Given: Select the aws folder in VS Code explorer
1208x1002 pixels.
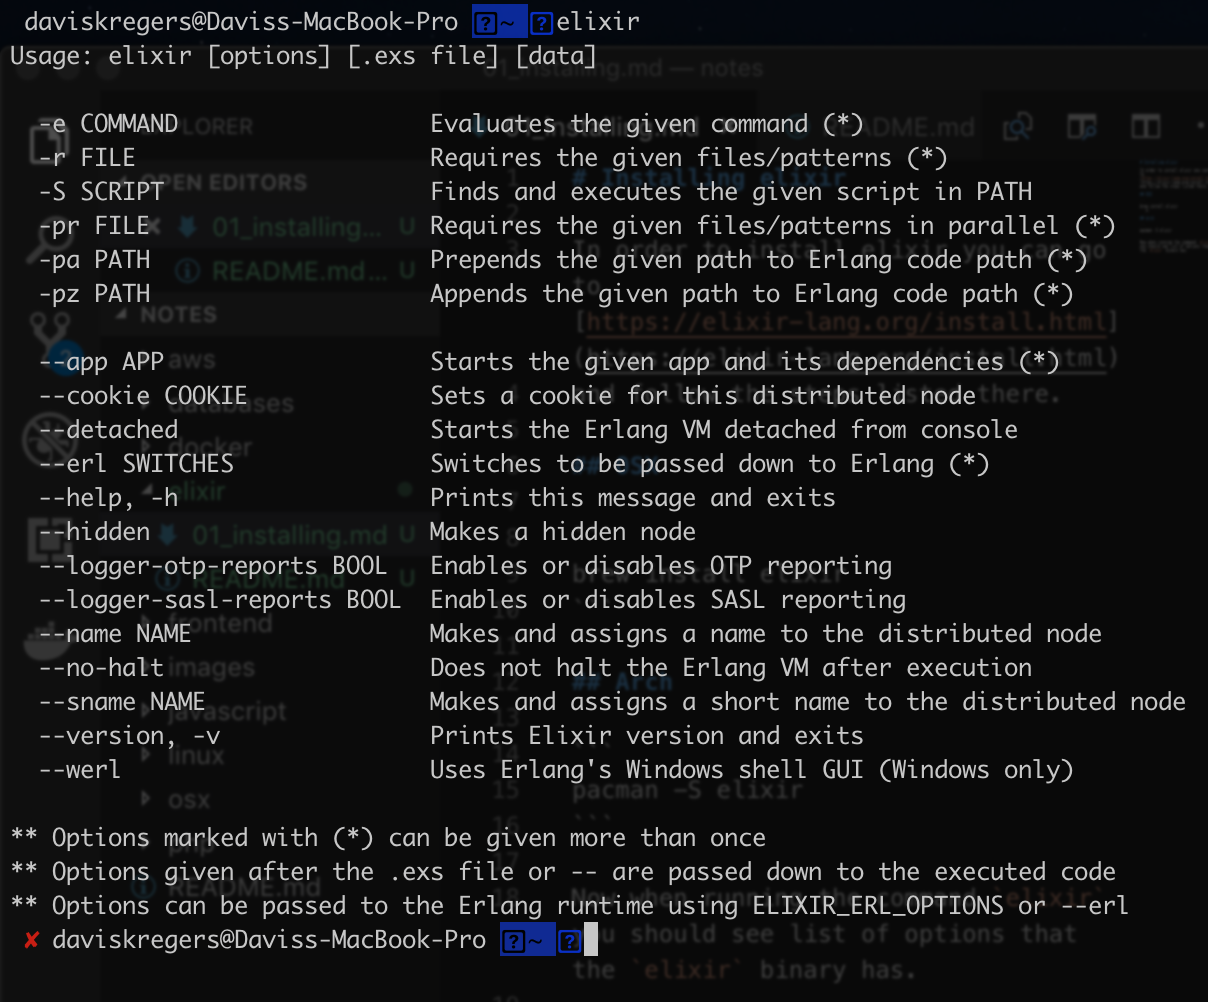Looking at the screenshot, I should pos(190,360).
